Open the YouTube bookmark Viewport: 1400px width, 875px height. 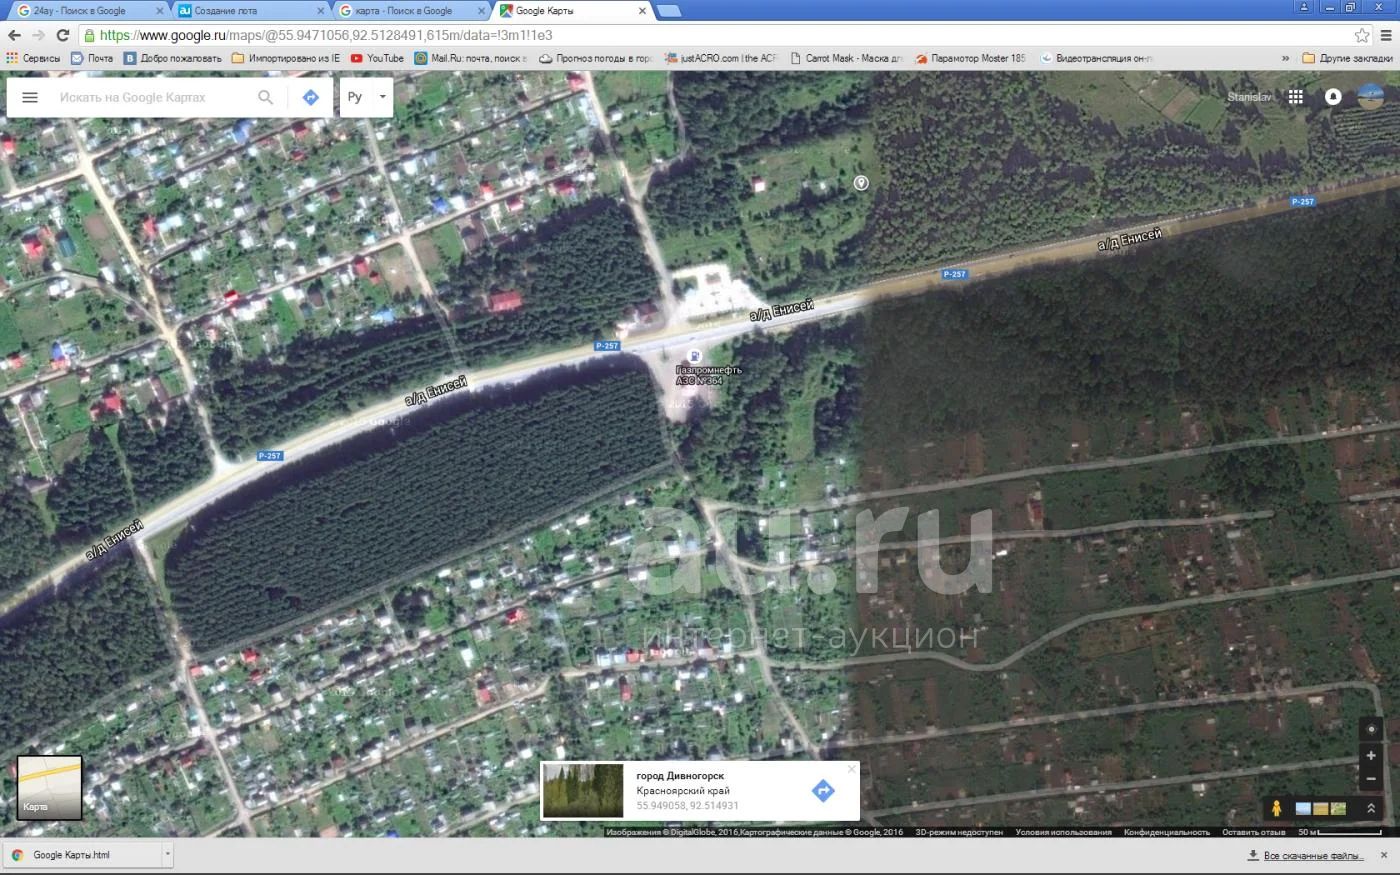click(x=377, y=58)
